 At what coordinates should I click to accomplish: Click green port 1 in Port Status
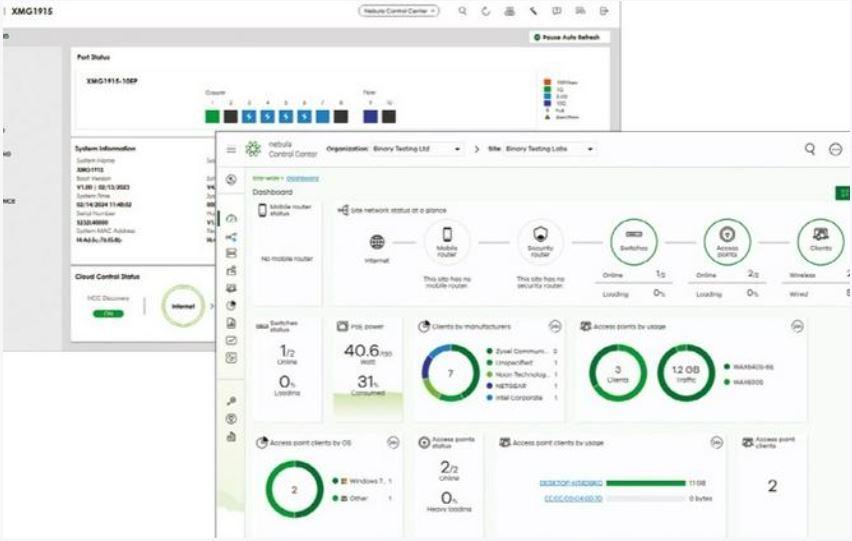pyautogui.click(x=211, y=116)
